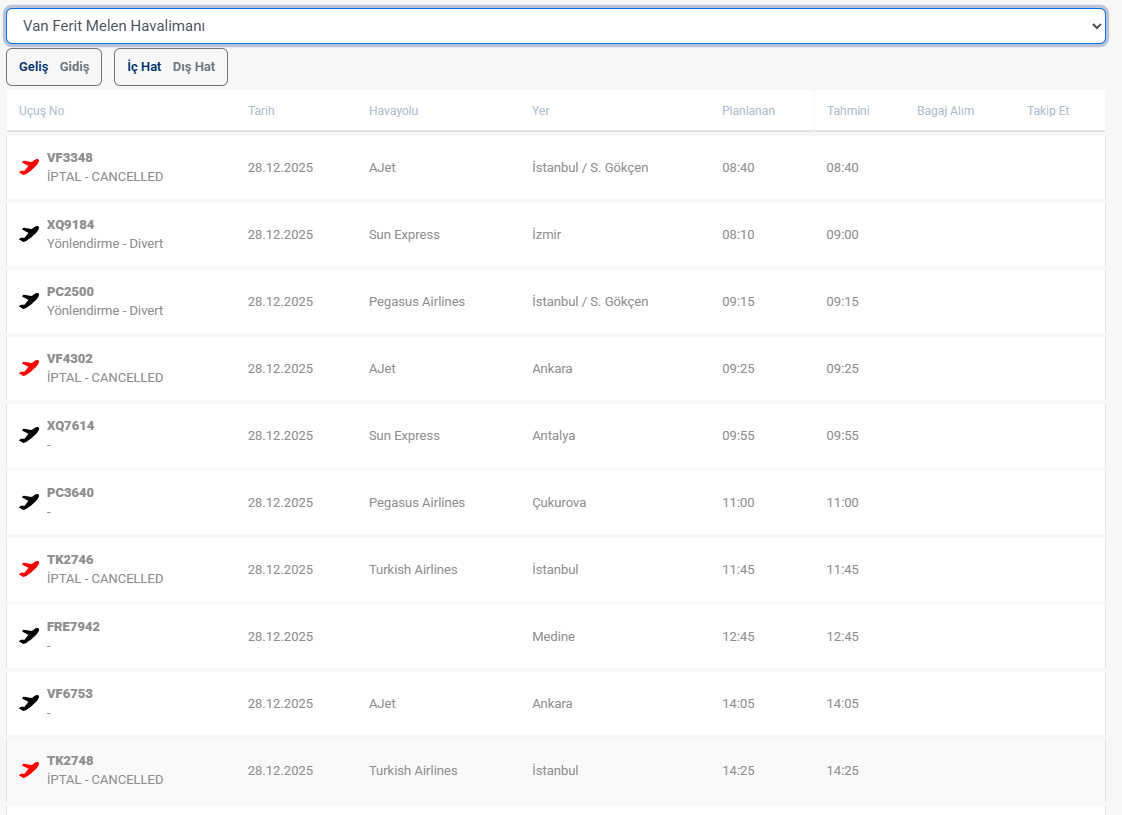Screen dimensions: 1122x815
Task: Click the Uçuş No column header
Action: point(41,111)
